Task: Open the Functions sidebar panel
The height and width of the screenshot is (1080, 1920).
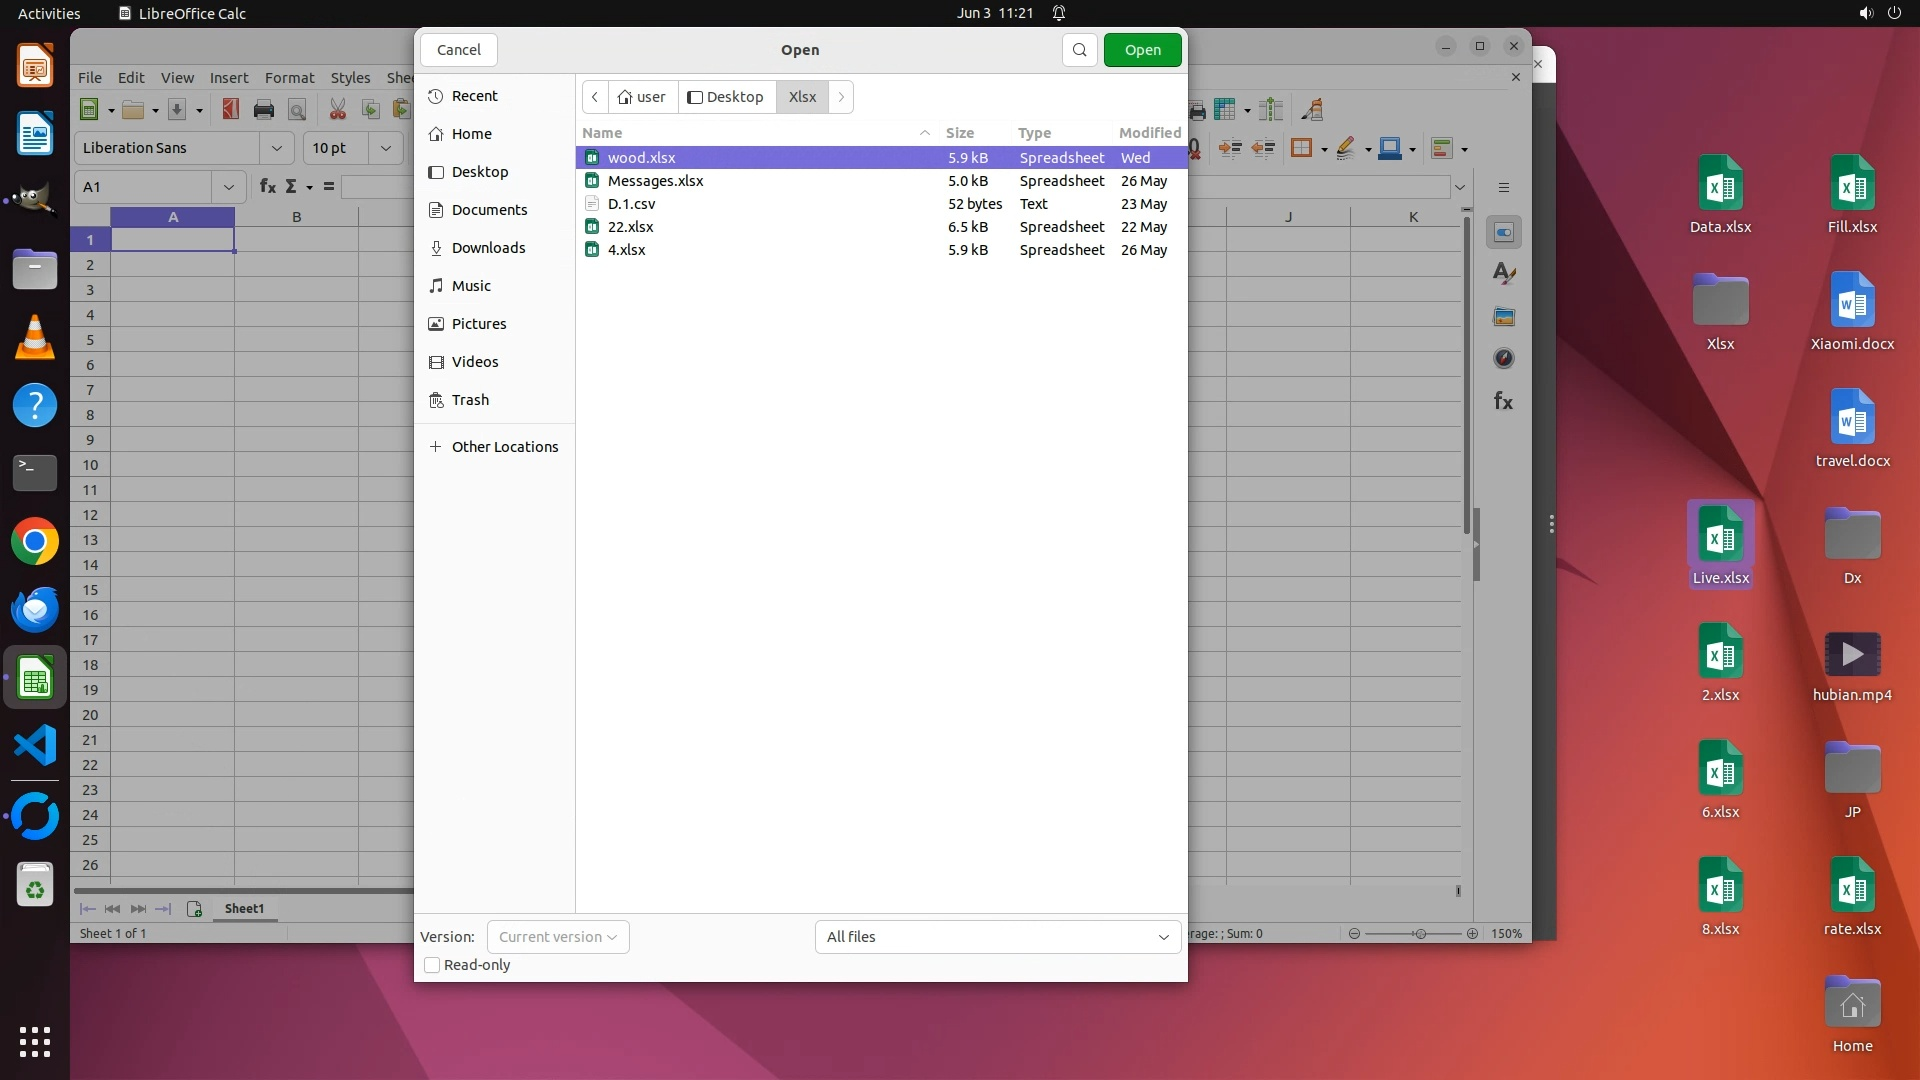Action: [1503, 401]
